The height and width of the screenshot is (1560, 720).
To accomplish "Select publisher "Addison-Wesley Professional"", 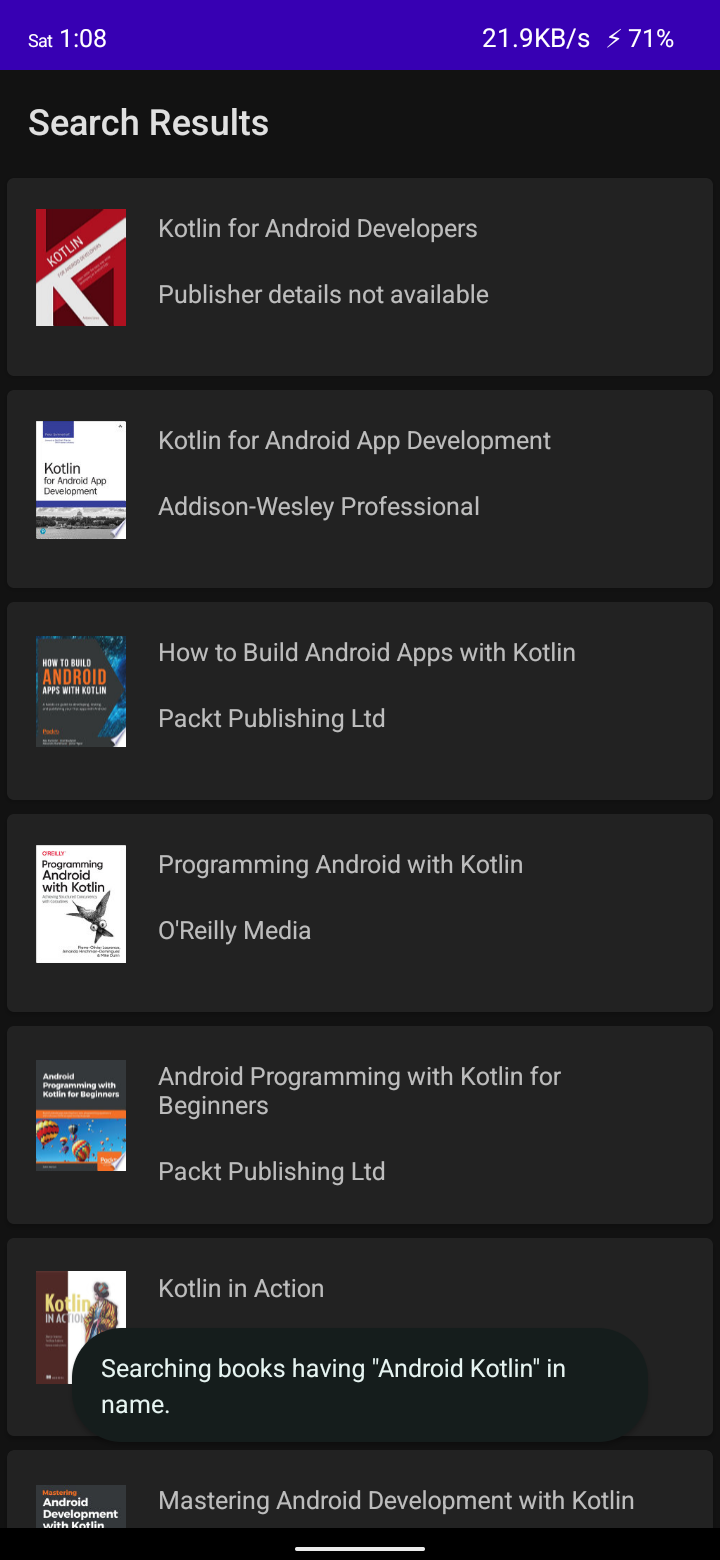I will click(319, 506).
